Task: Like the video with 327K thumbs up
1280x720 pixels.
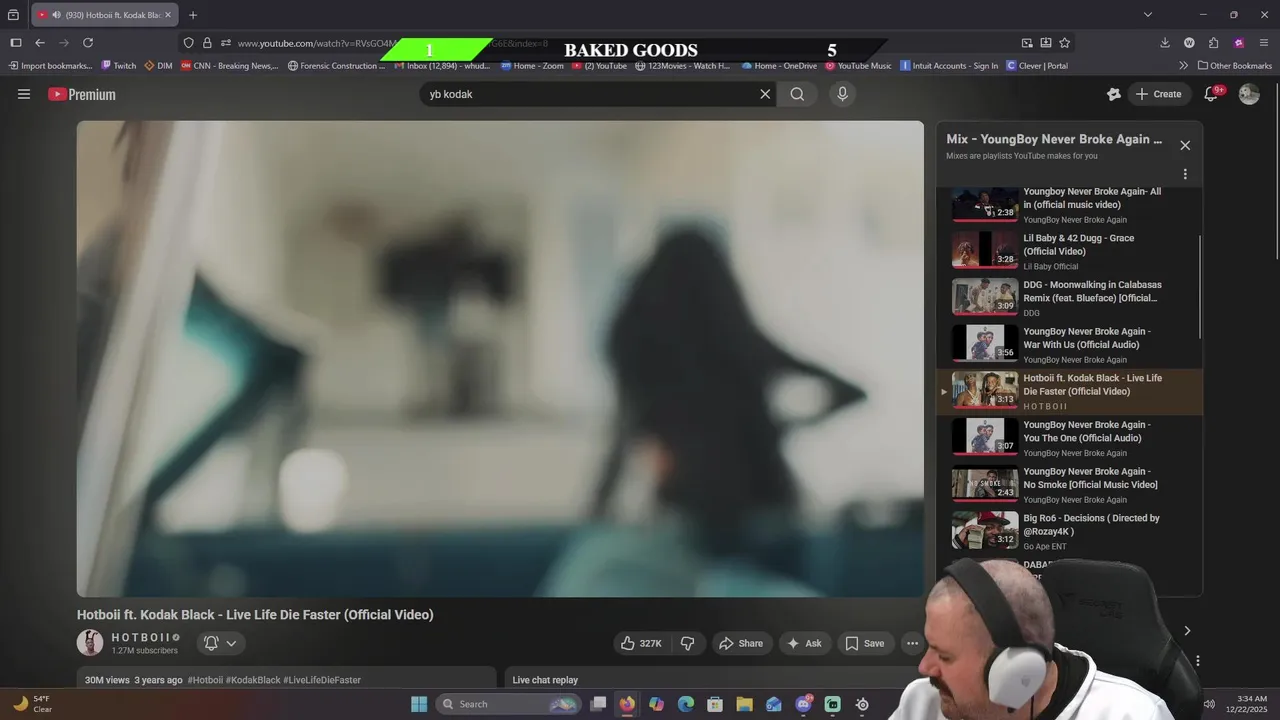Action: 641,643
